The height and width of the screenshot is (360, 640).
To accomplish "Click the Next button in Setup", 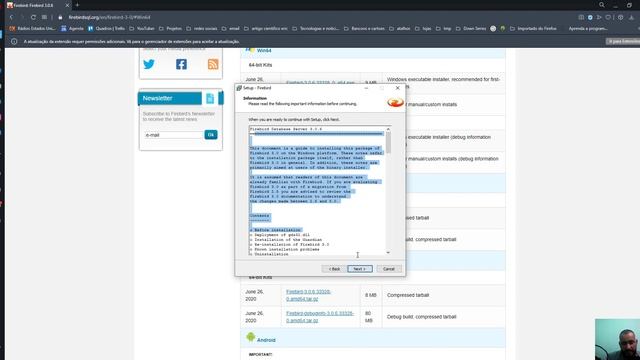I will (360, 269).
